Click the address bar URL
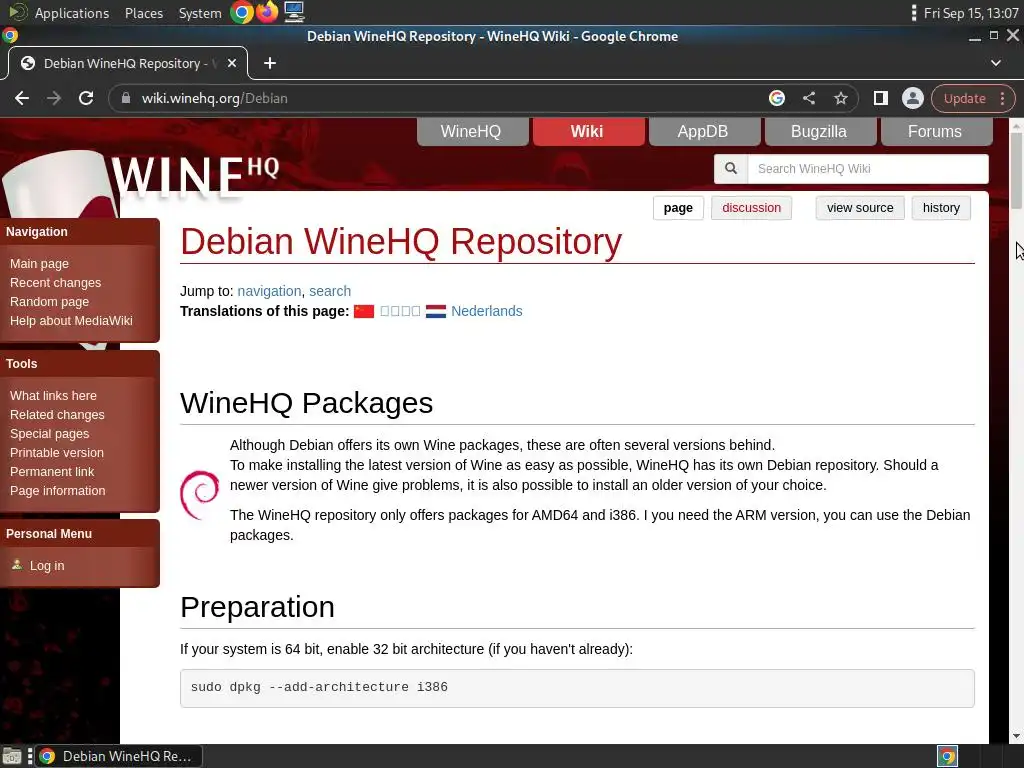Screen dimensions: 1024x768 tap(214, 98)
